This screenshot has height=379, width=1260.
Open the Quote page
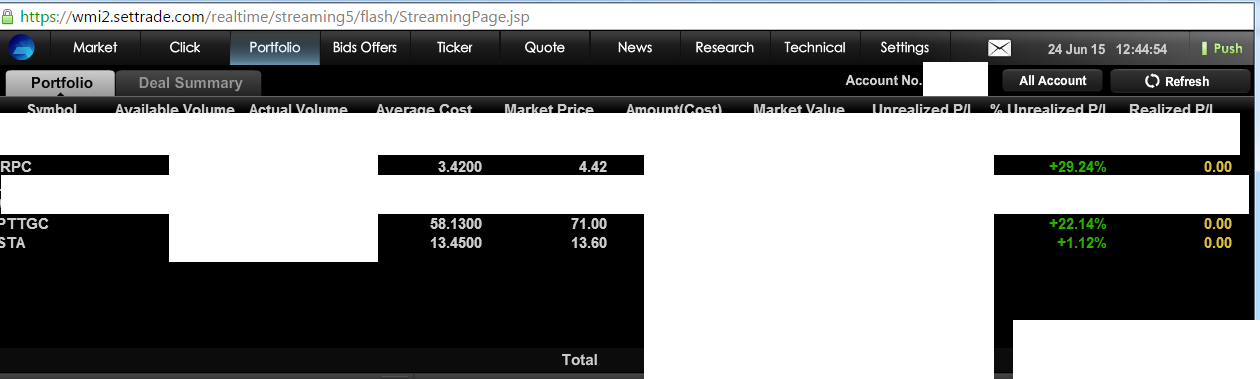pyautogui.click(x=545, y=47)
